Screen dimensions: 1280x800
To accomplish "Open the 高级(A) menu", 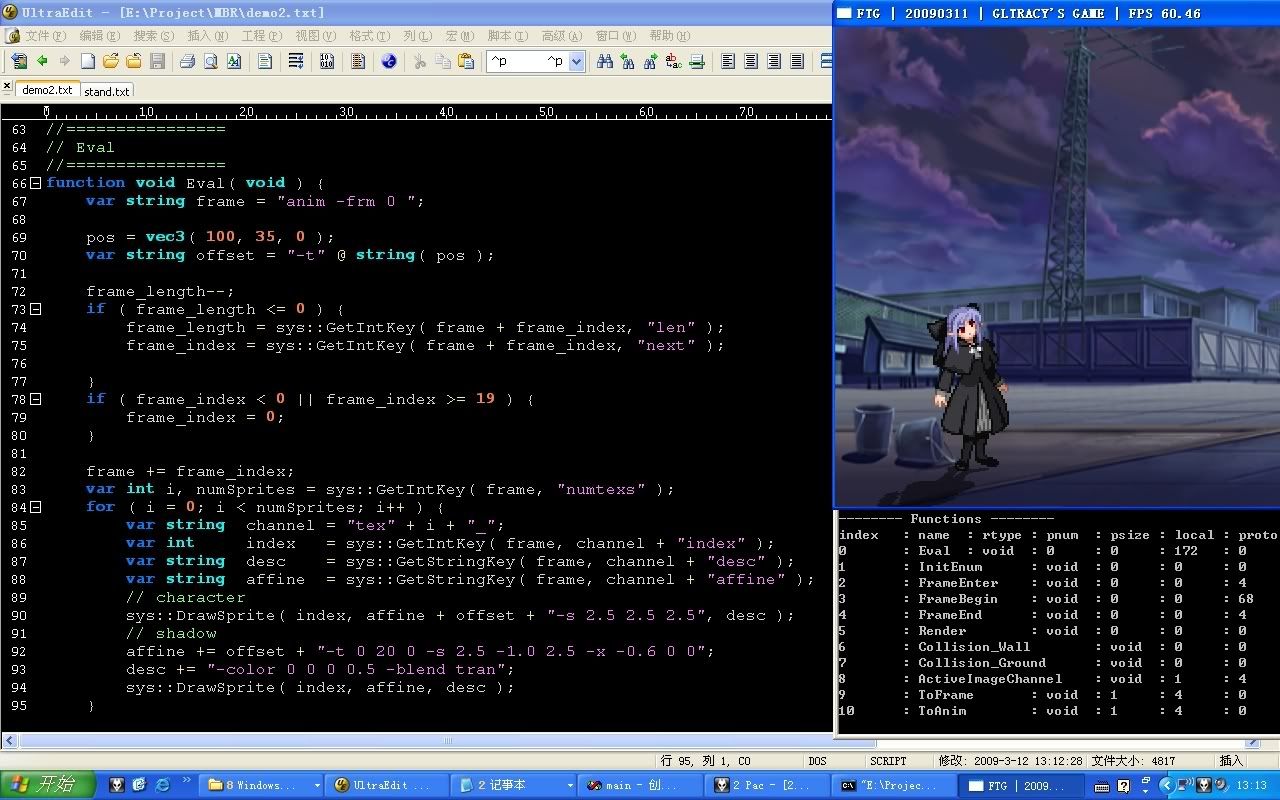I will 561,36.
